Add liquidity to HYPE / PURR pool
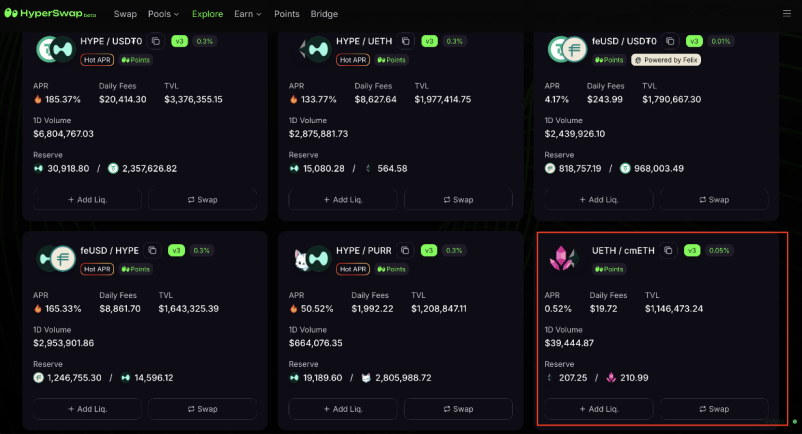 [343, 409]
